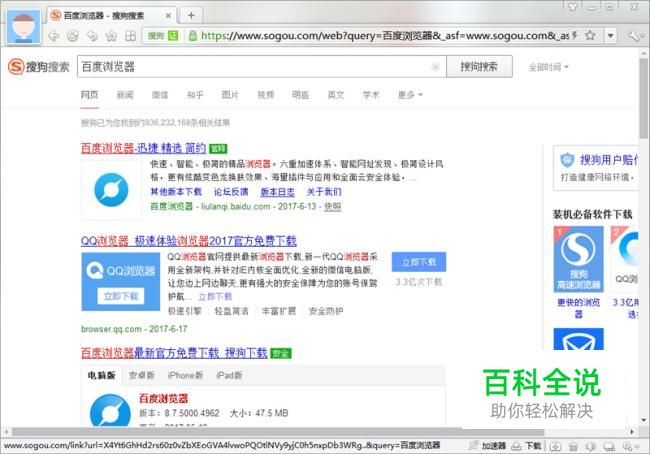Open the 版本日志 link
The height and width of the screenshot is (454, 650).
[277, 192]
